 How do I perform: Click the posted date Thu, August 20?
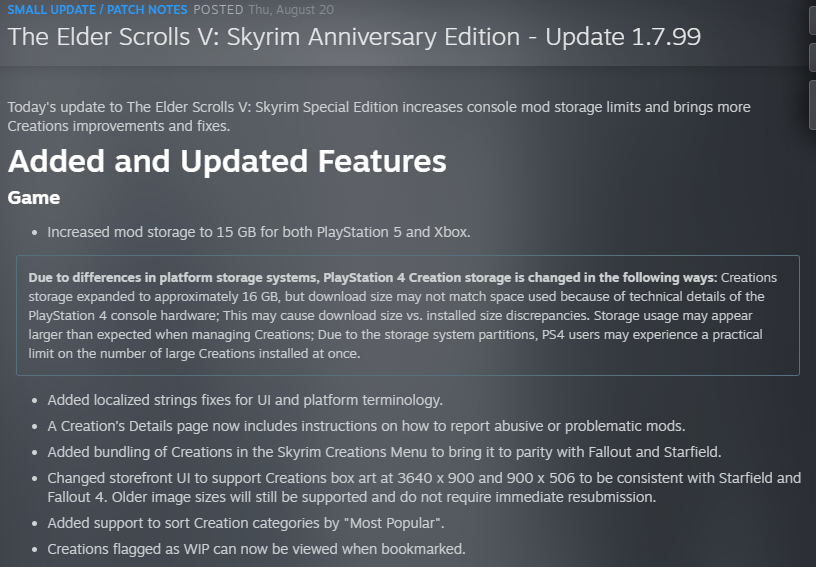pos(291,9)
